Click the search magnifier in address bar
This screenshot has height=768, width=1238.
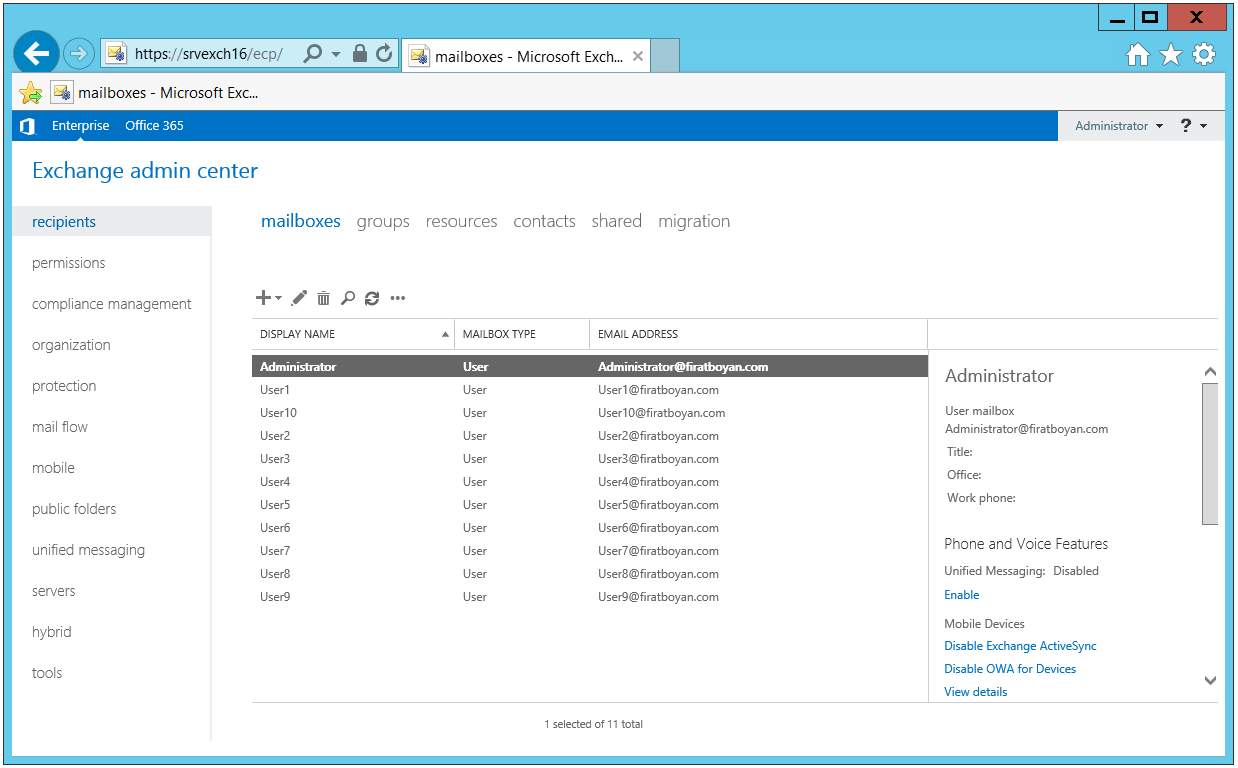313,53
